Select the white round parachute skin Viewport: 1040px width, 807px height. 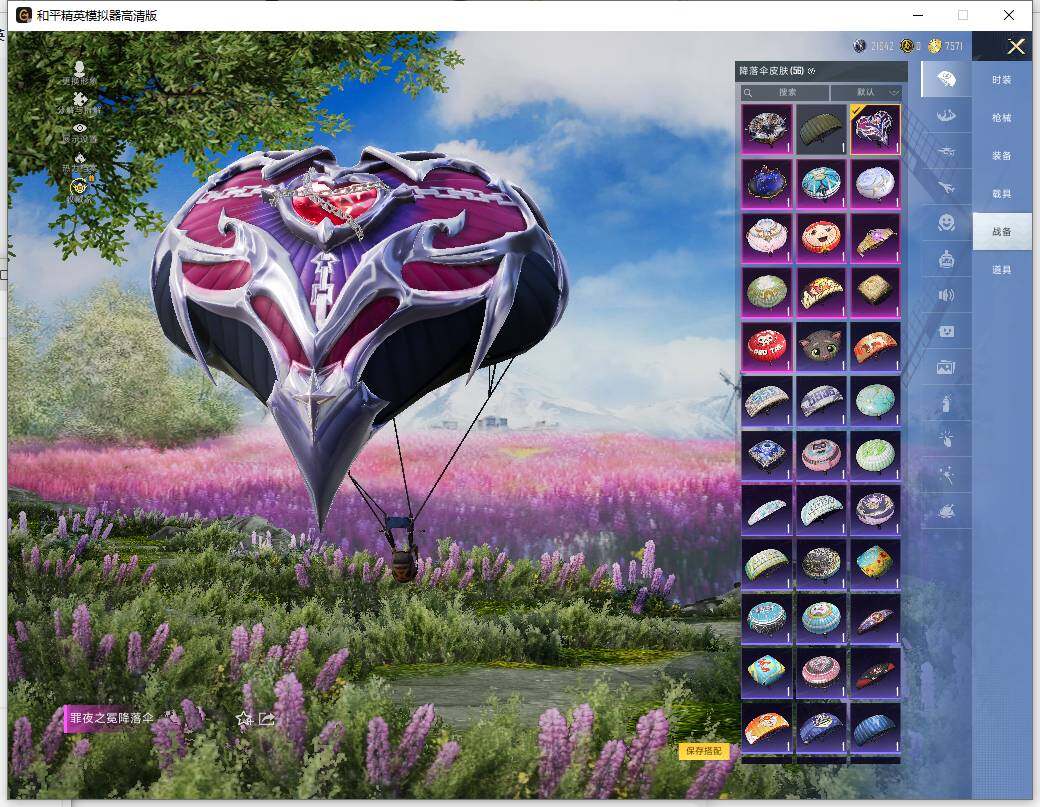875,184
